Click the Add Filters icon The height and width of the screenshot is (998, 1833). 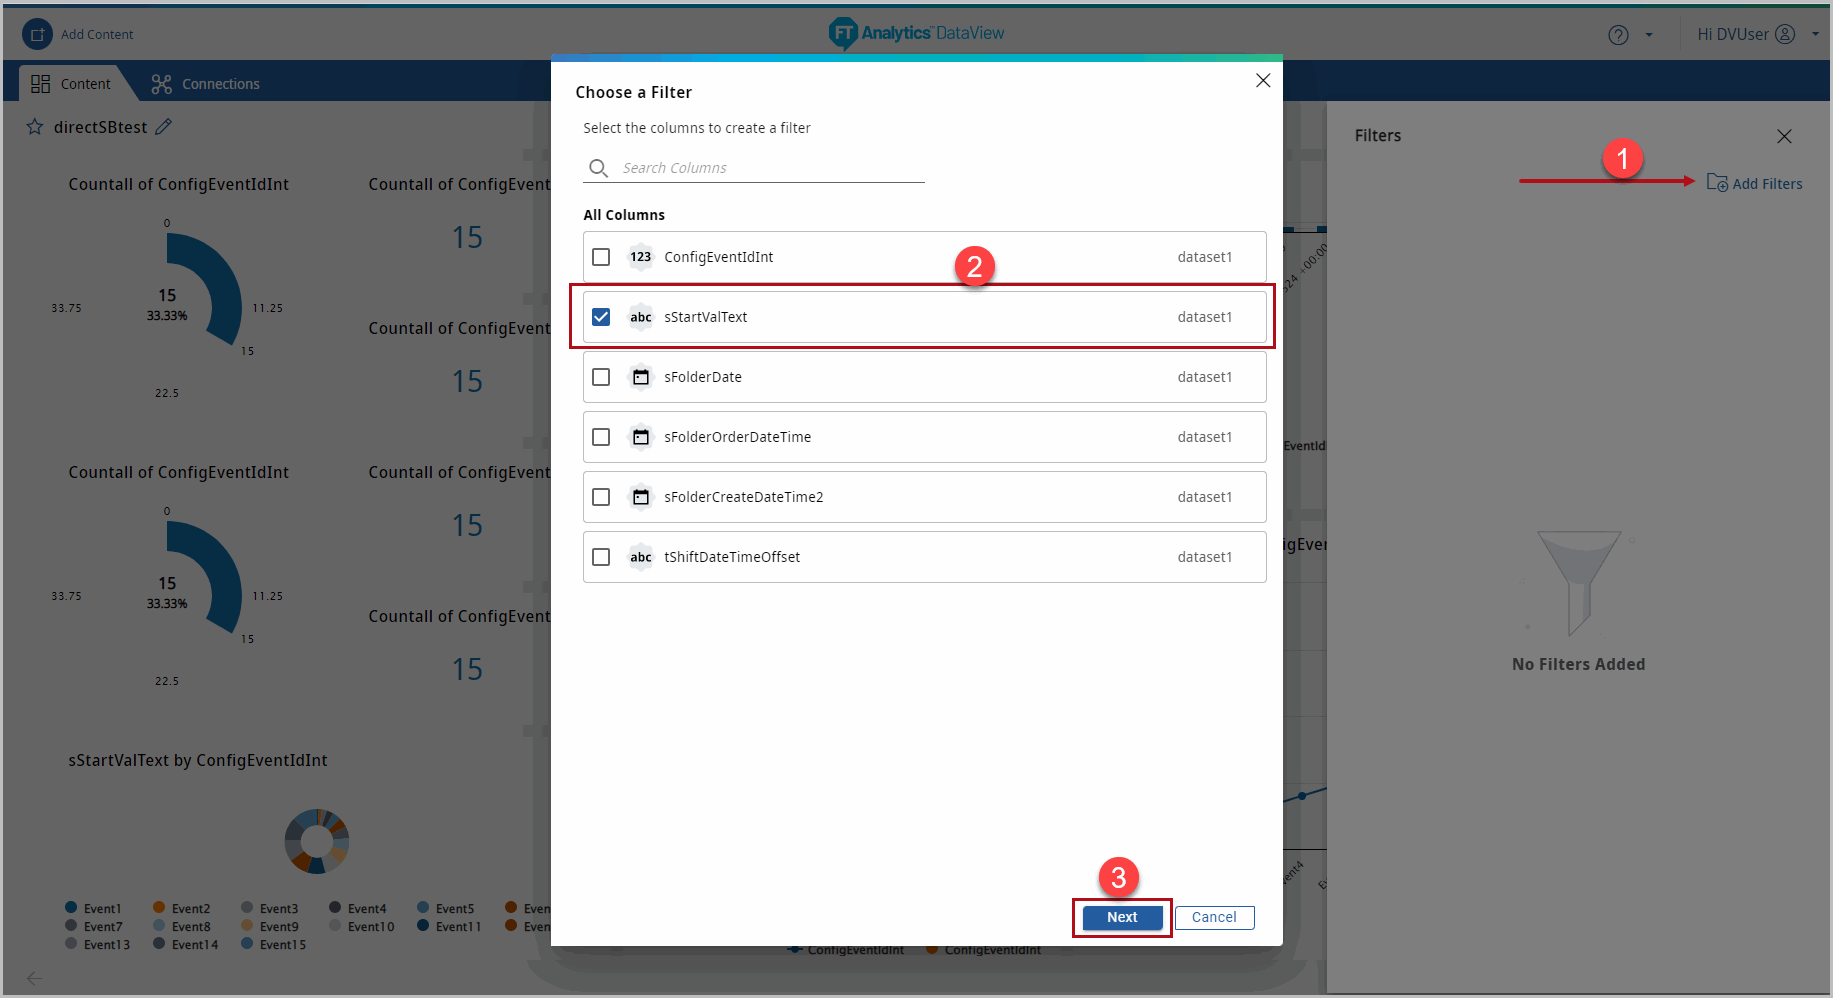pyautogui.click(x=1716, y=183)
